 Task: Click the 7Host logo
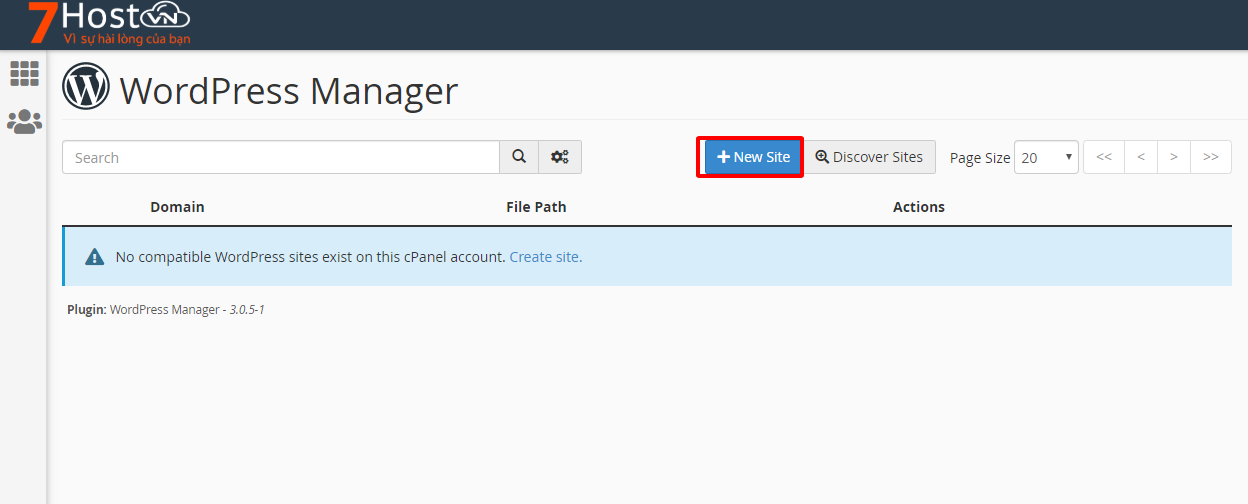(x=109, y=24)
